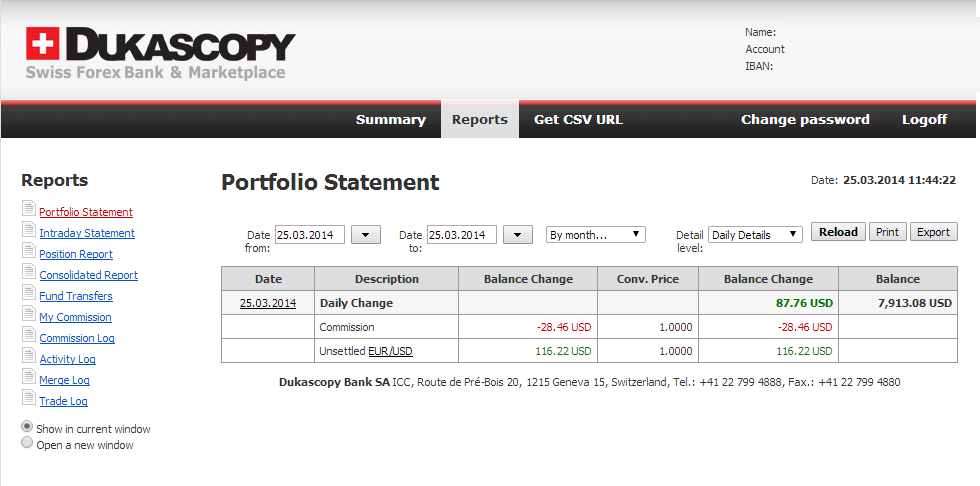Click document icon beside Merge Log

click(29, 376)
